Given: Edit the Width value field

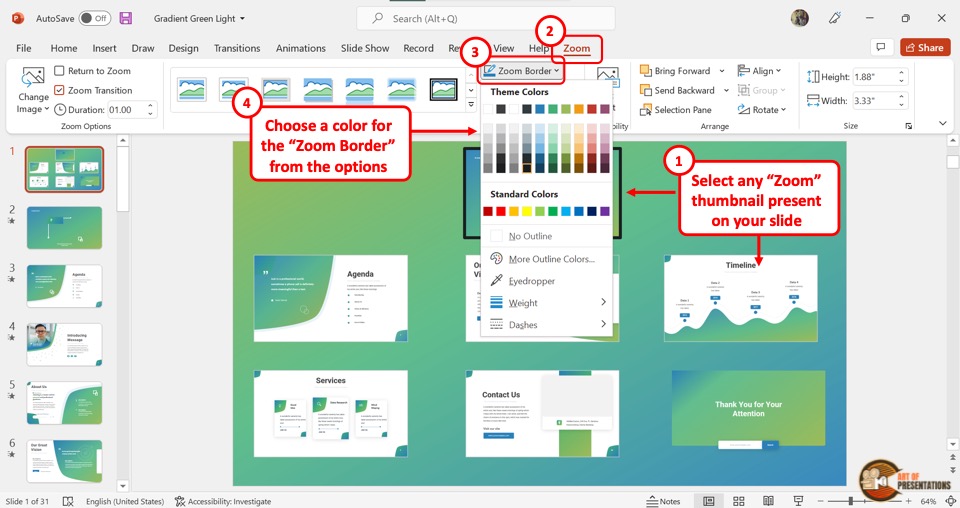Looking at the screenshot, I should tap(874, 101).
